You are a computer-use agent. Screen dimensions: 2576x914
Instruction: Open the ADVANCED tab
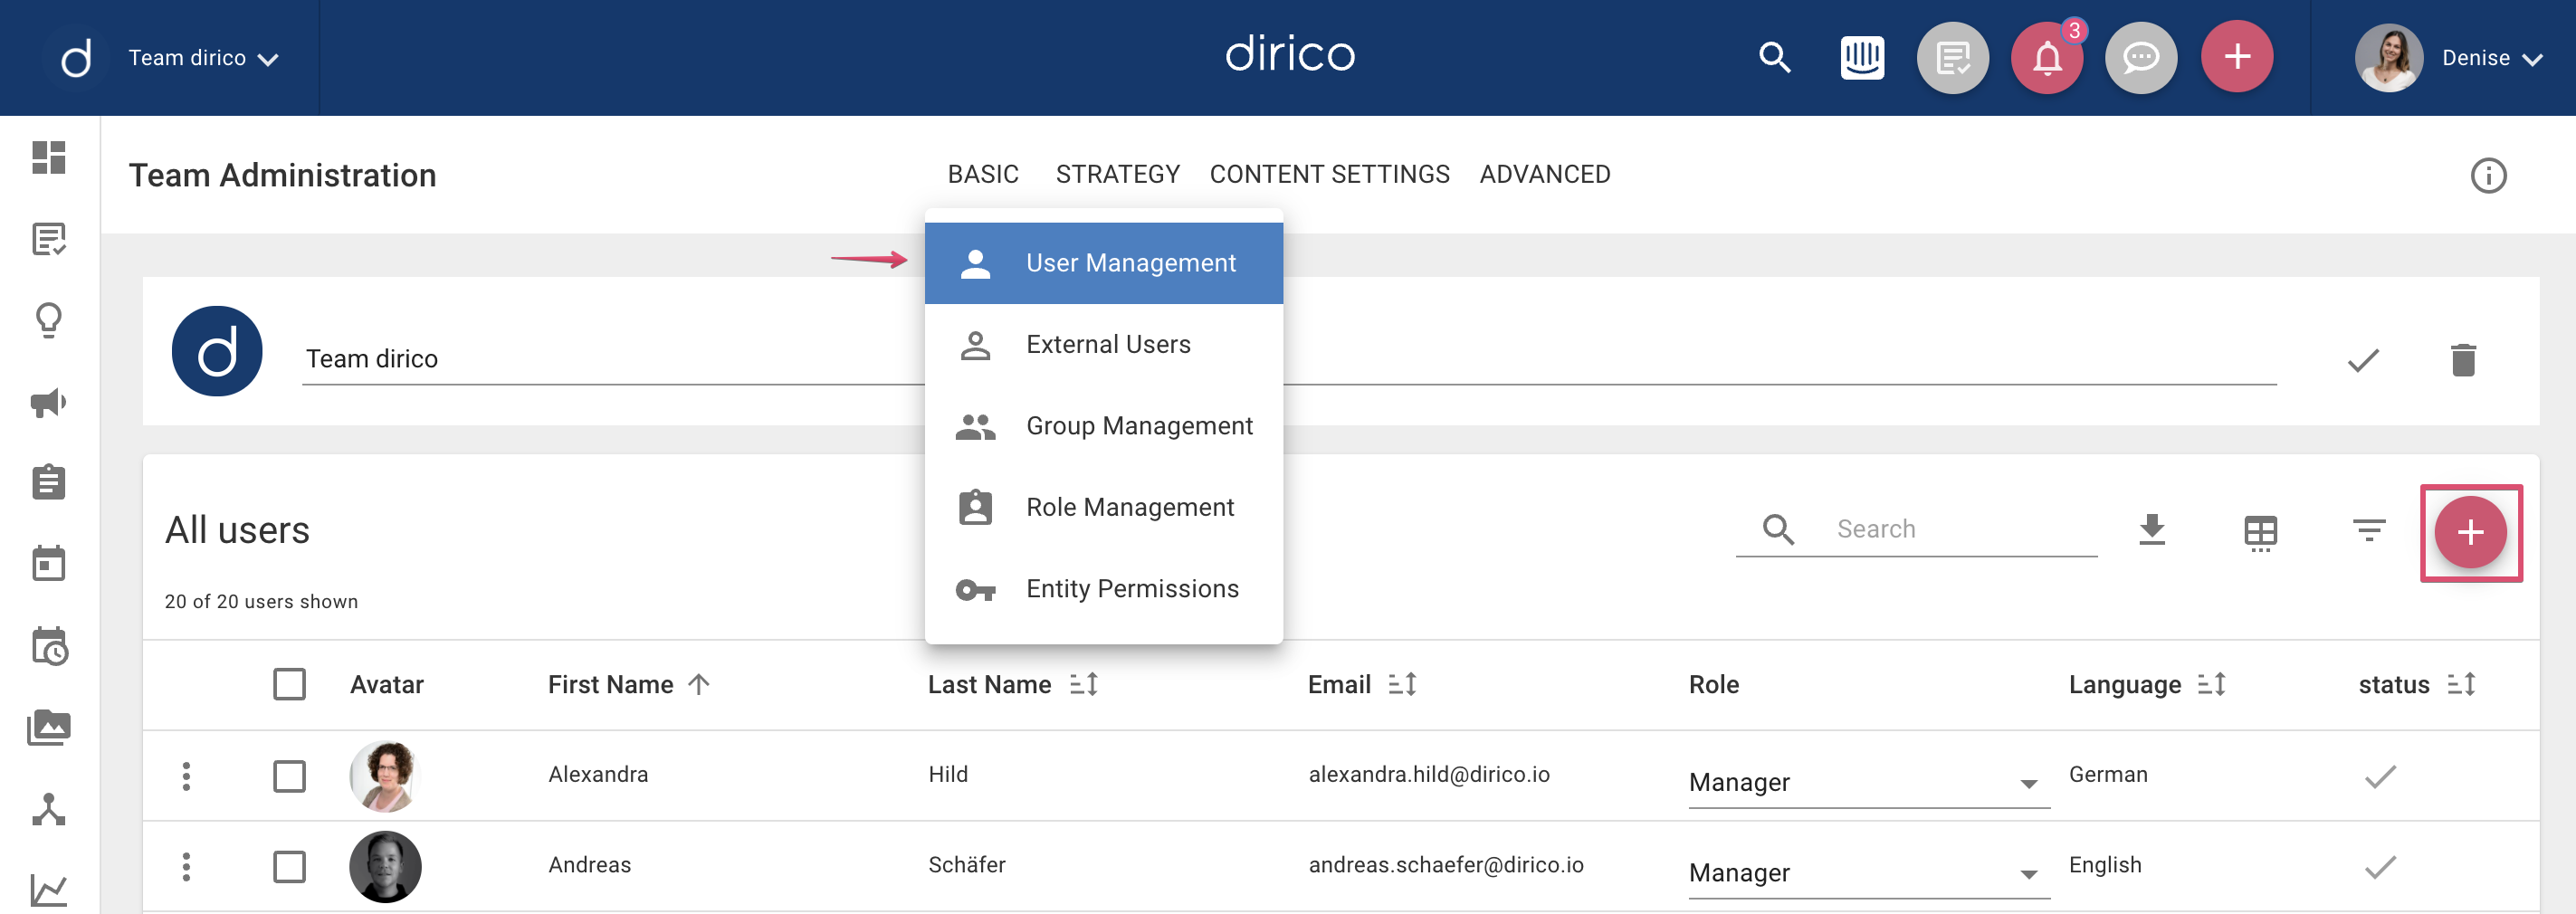[x=1545, y=174]
